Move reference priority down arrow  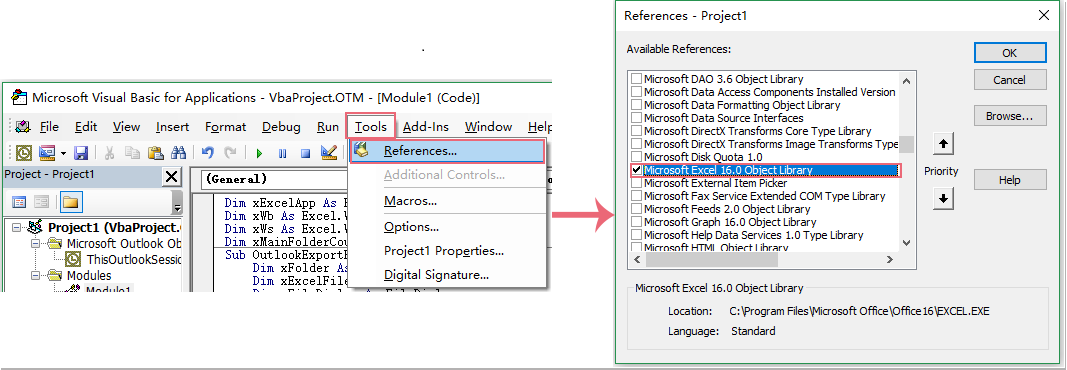click(x=943, y=199)
